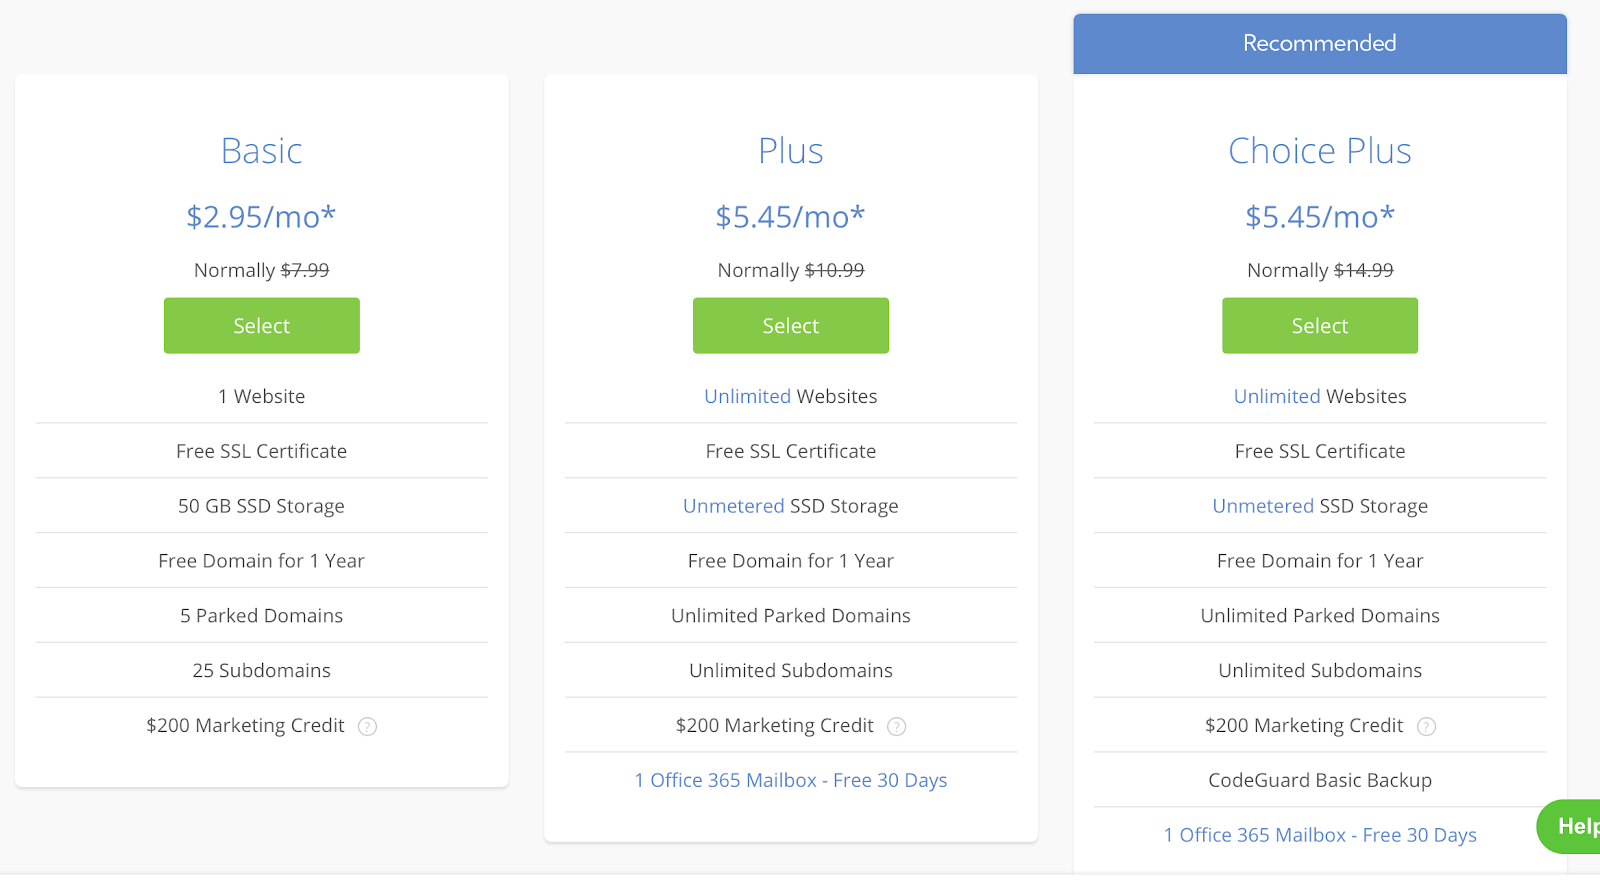Open Marketing Credit help icon in Basic plan

point(368,727)
